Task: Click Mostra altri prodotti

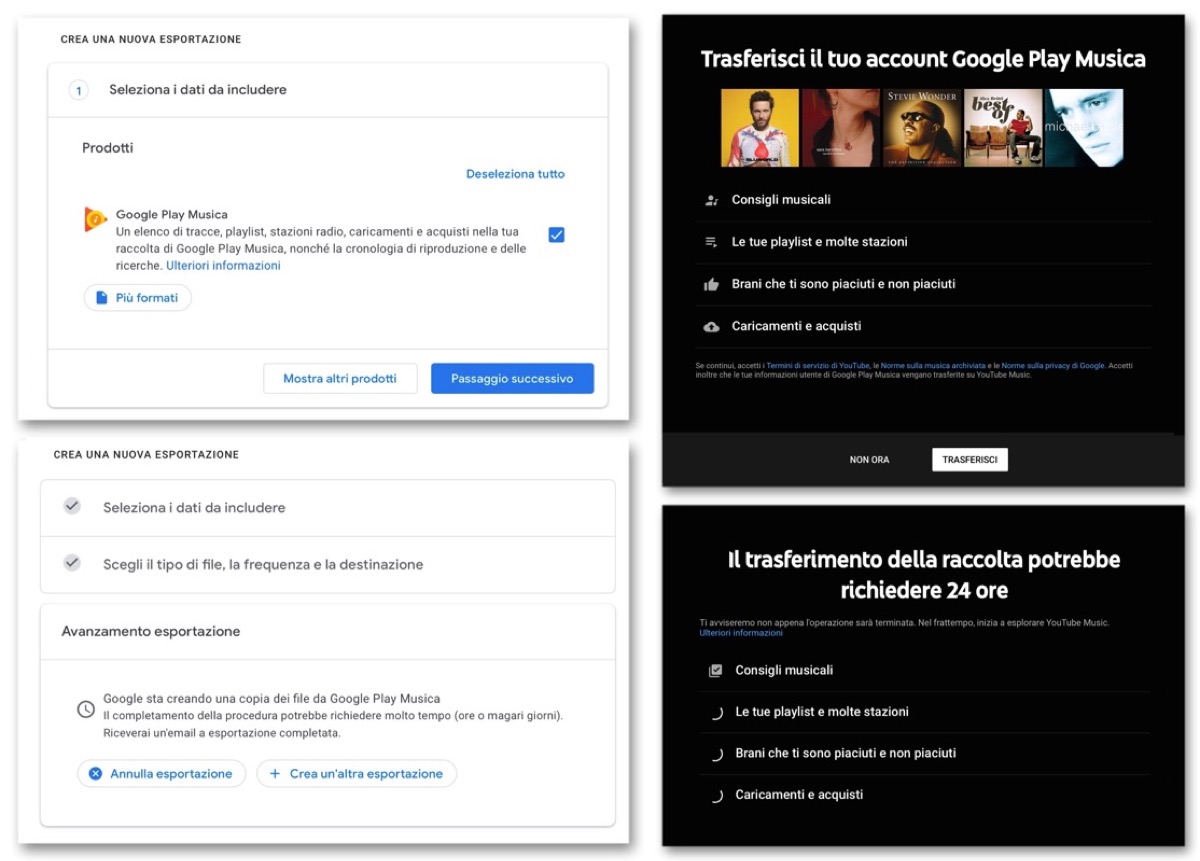Action: click(340, 378)
